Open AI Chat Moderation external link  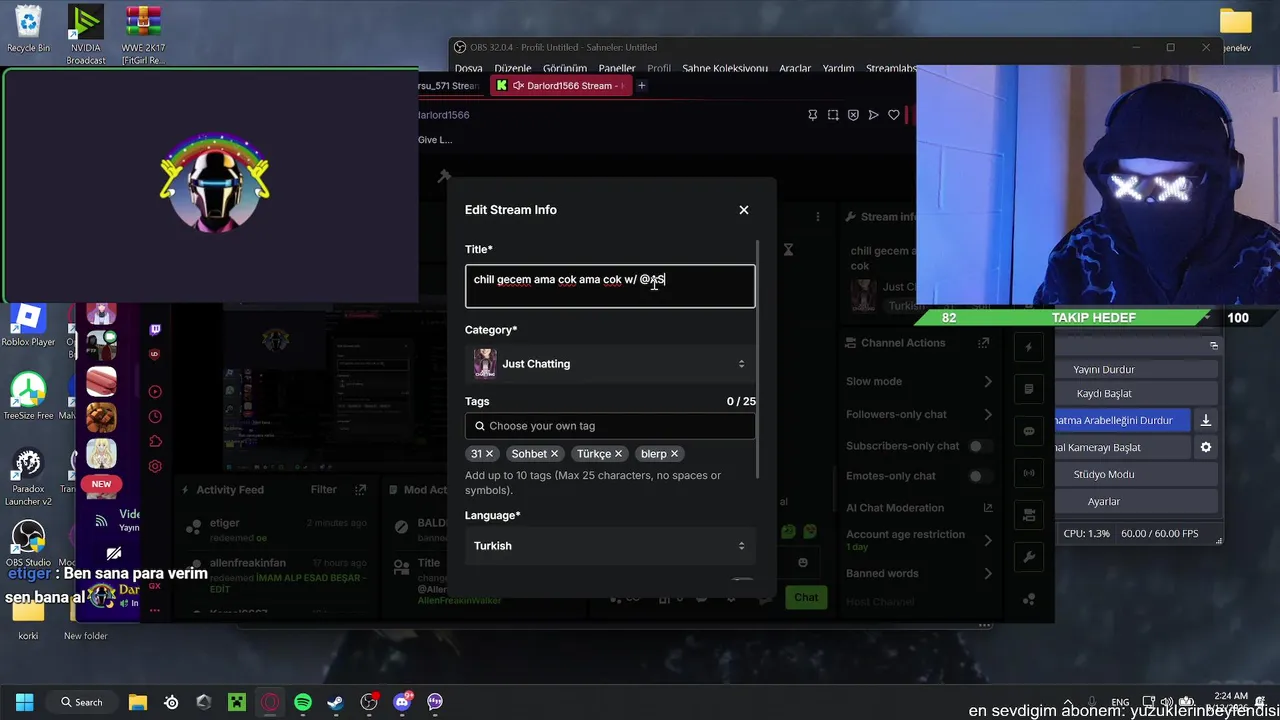988,508
